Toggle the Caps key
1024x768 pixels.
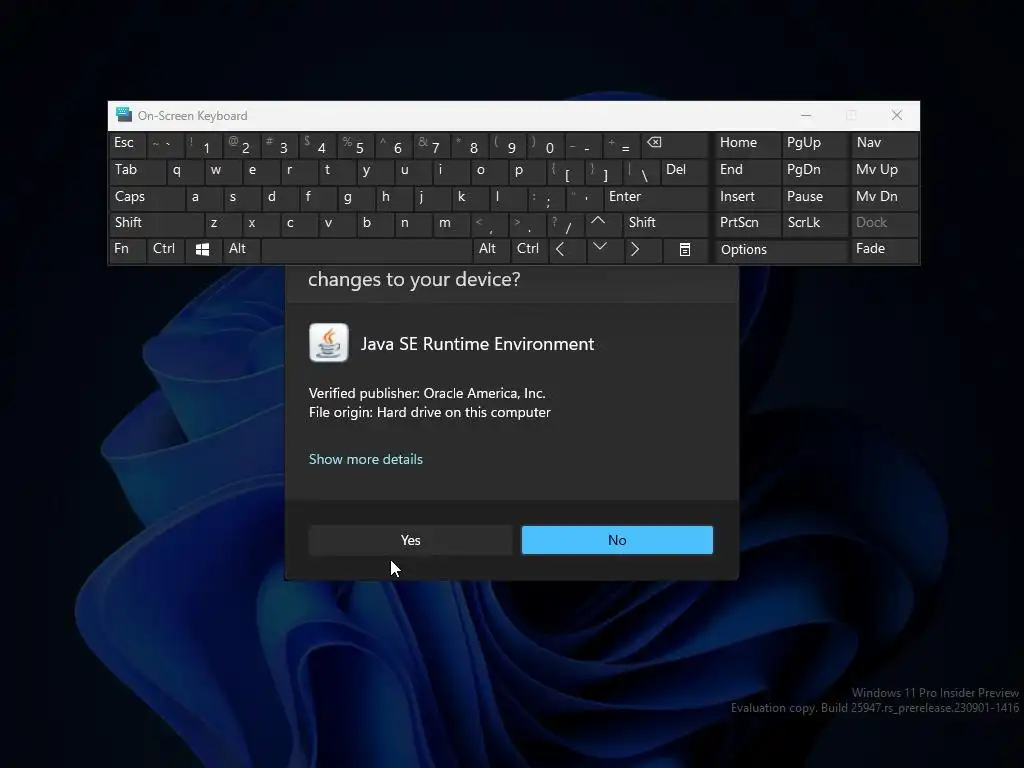click(x=147, y=197)
